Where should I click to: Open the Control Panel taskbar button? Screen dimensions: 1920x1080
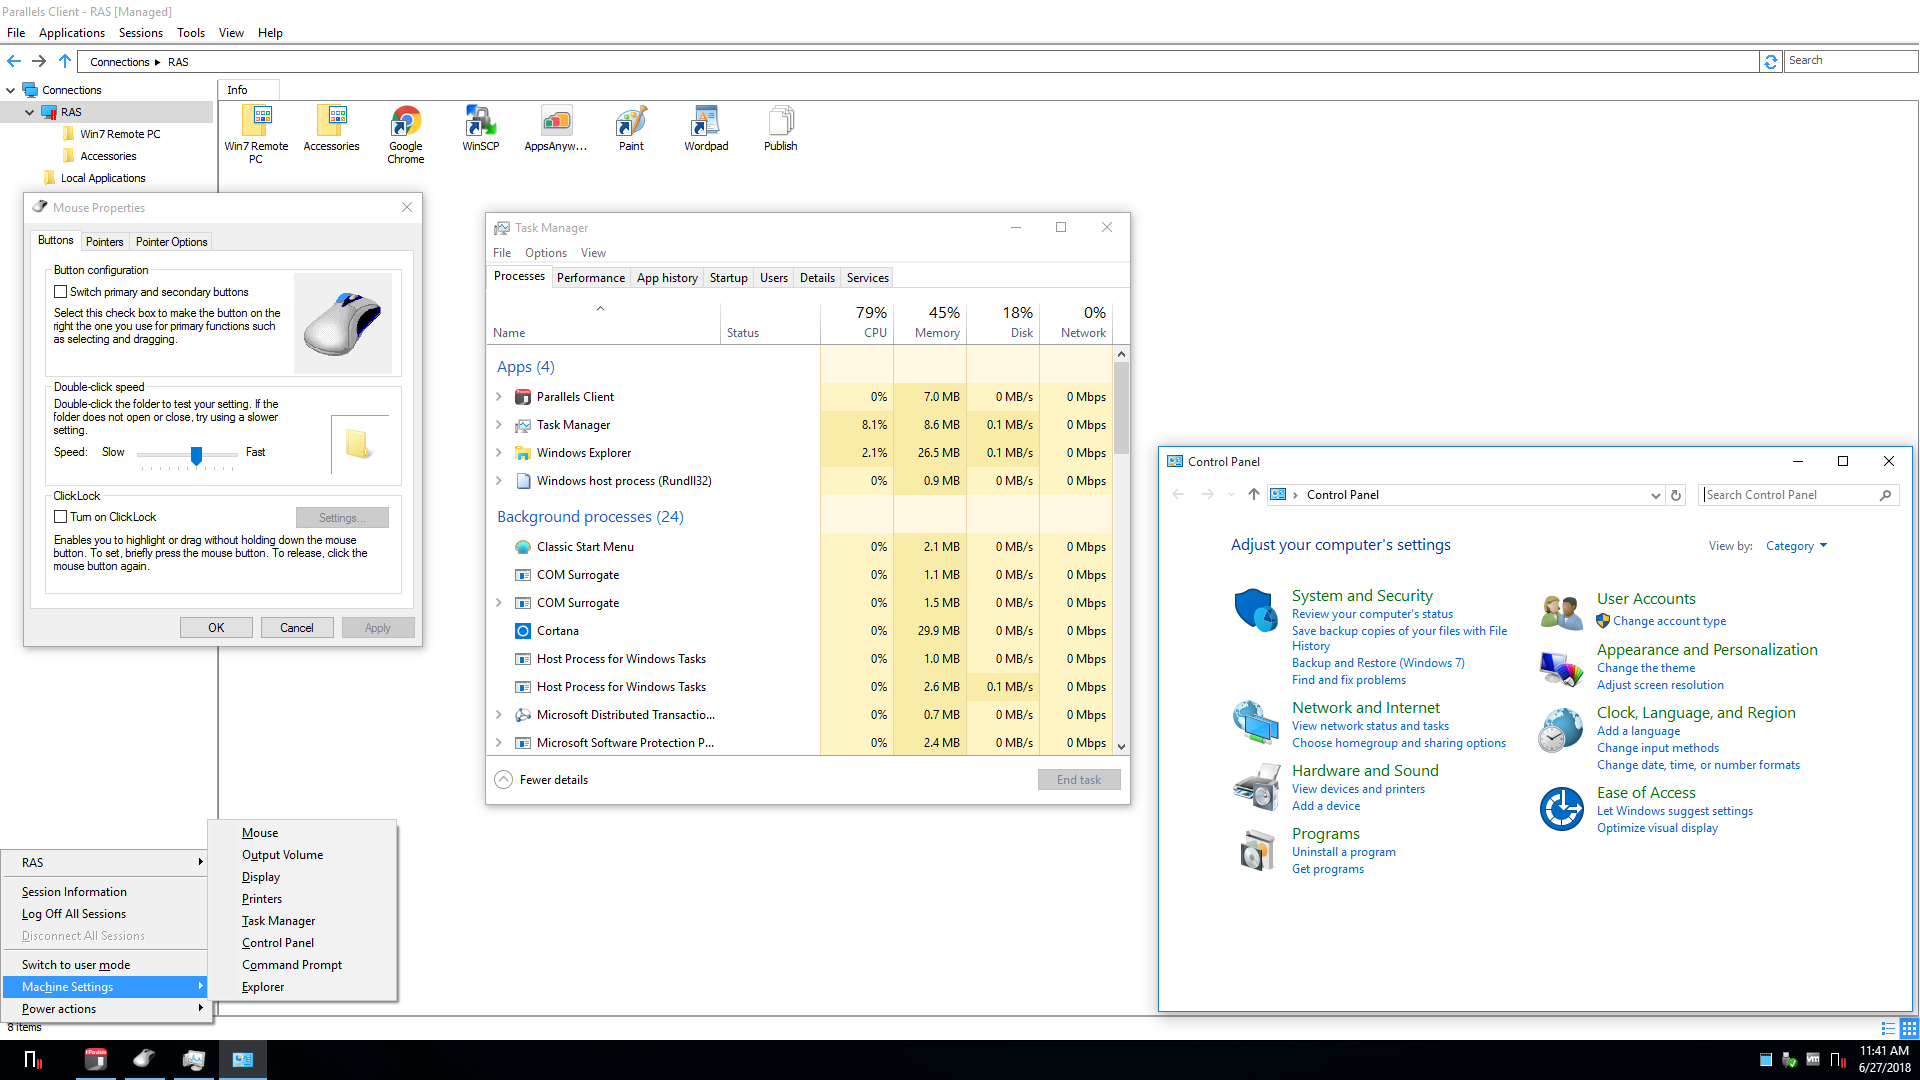point(243,1059)
